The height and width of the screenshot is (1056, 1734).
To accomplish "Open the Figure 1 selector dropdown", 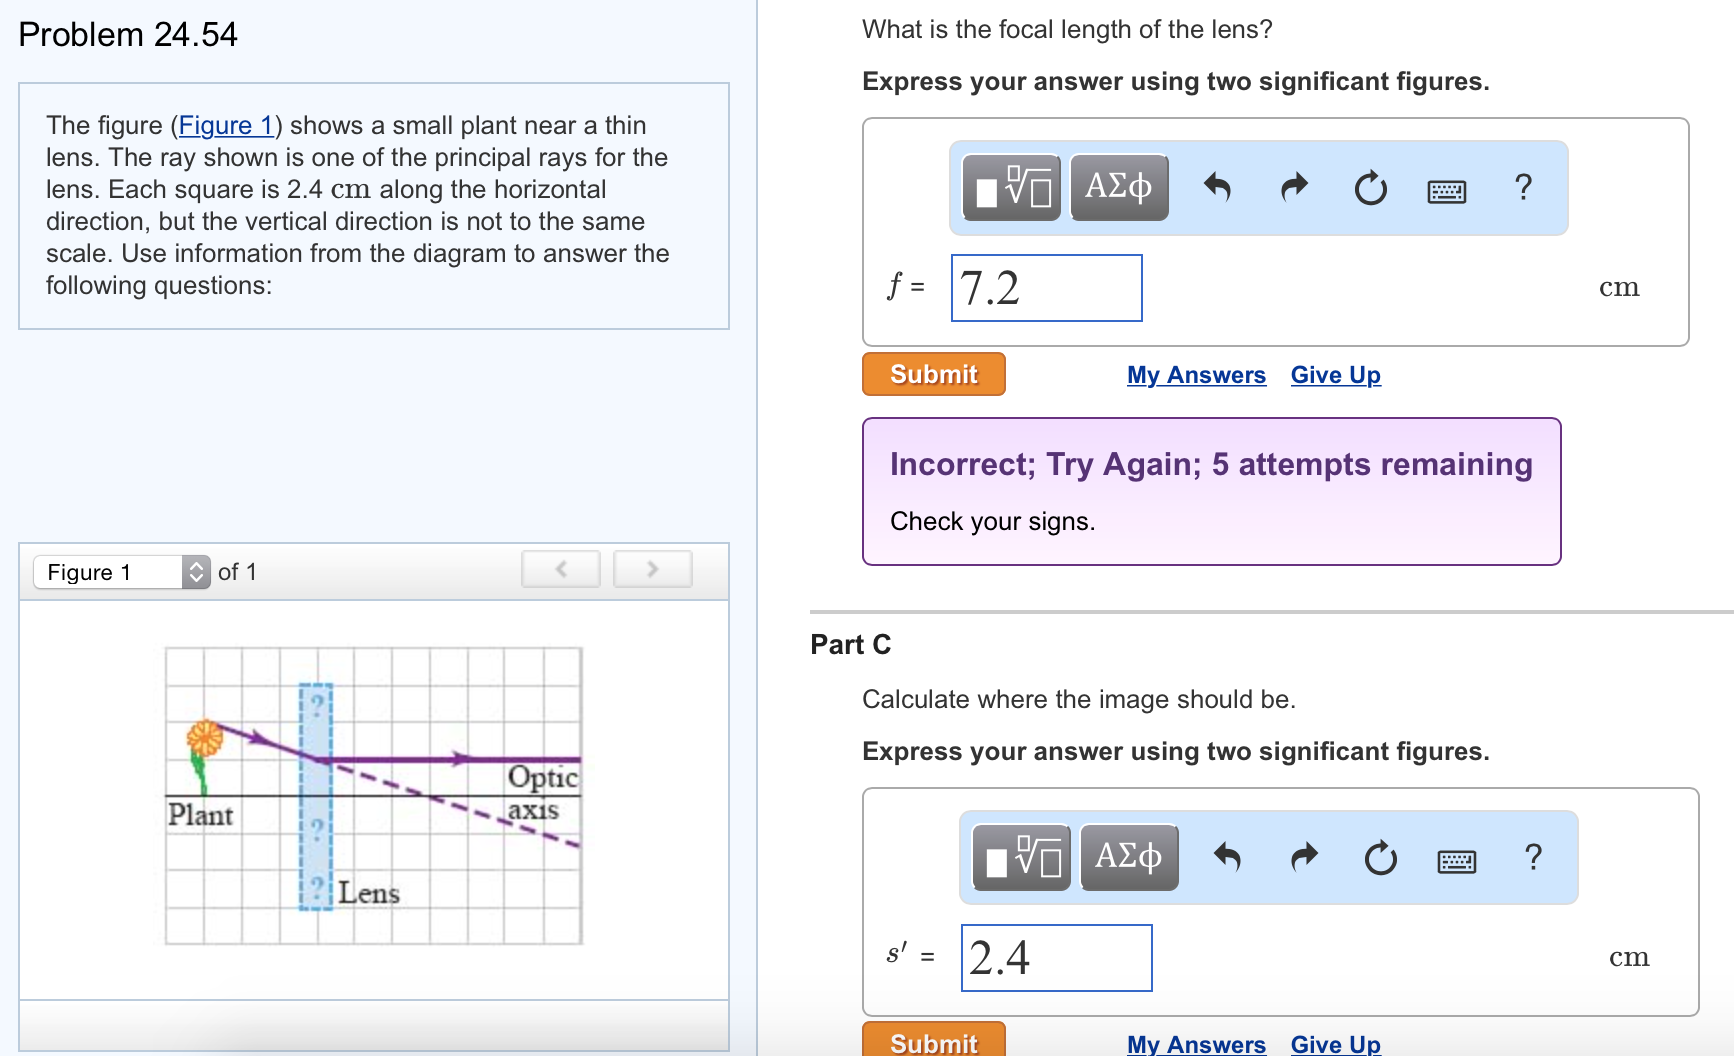I will [122, 572].
